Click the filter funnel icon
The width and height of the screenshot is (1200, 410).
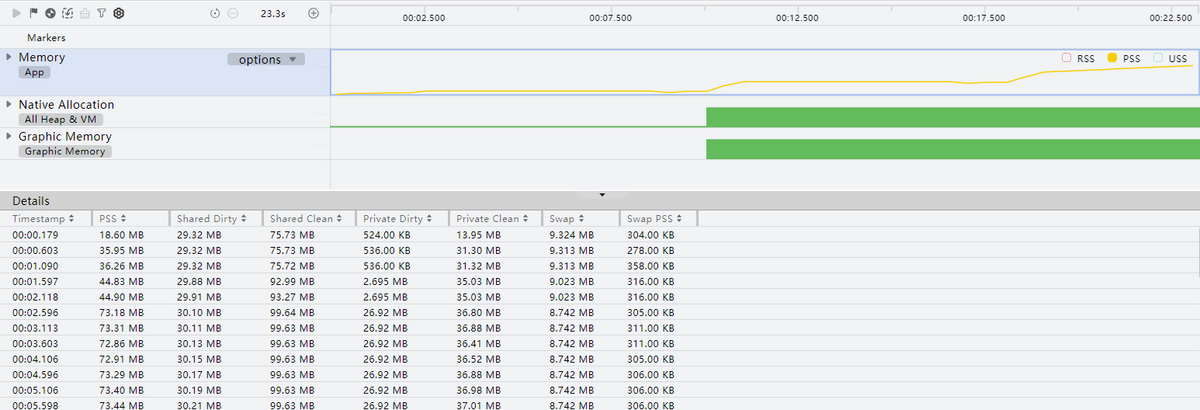[x=101, y=13]
